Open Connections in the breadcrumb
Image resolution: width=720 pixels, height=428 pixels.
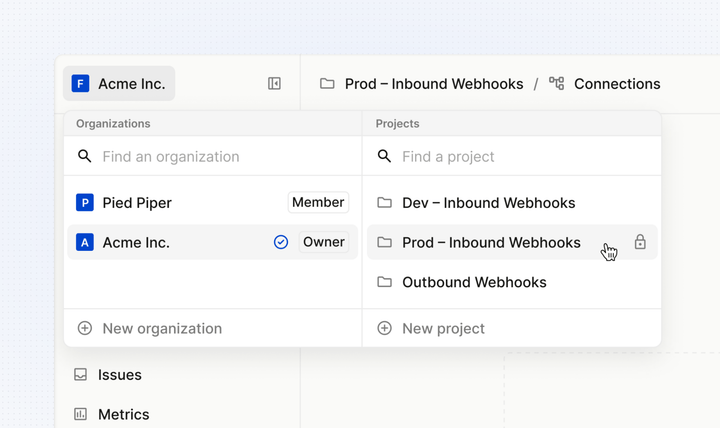(x=616, y=84)
